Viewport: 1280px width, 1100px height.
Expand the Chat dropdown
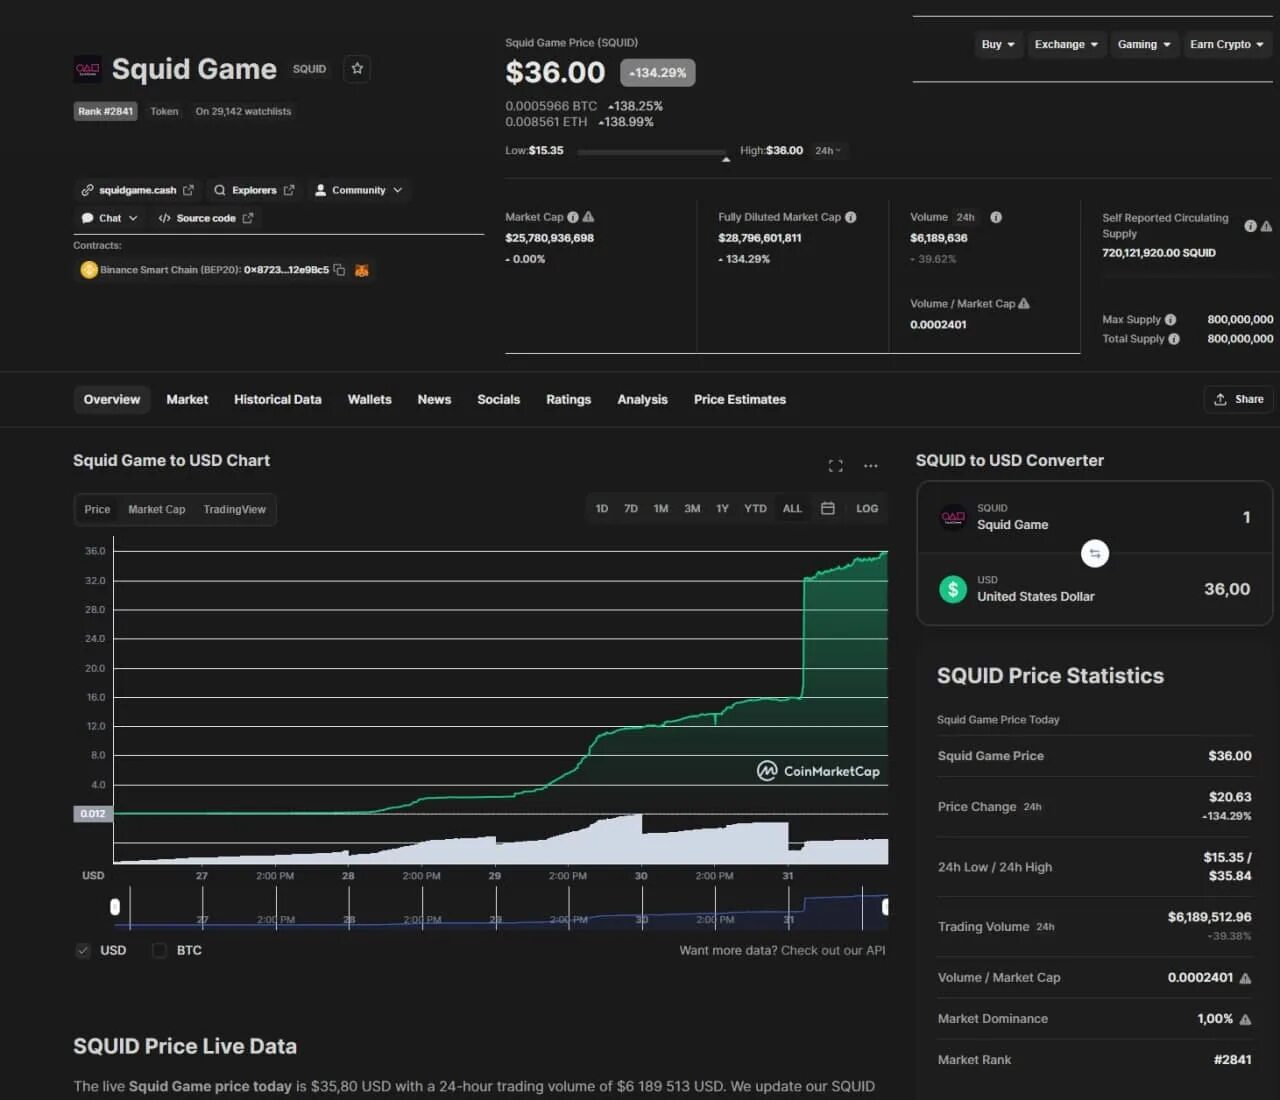click(109, 218)
